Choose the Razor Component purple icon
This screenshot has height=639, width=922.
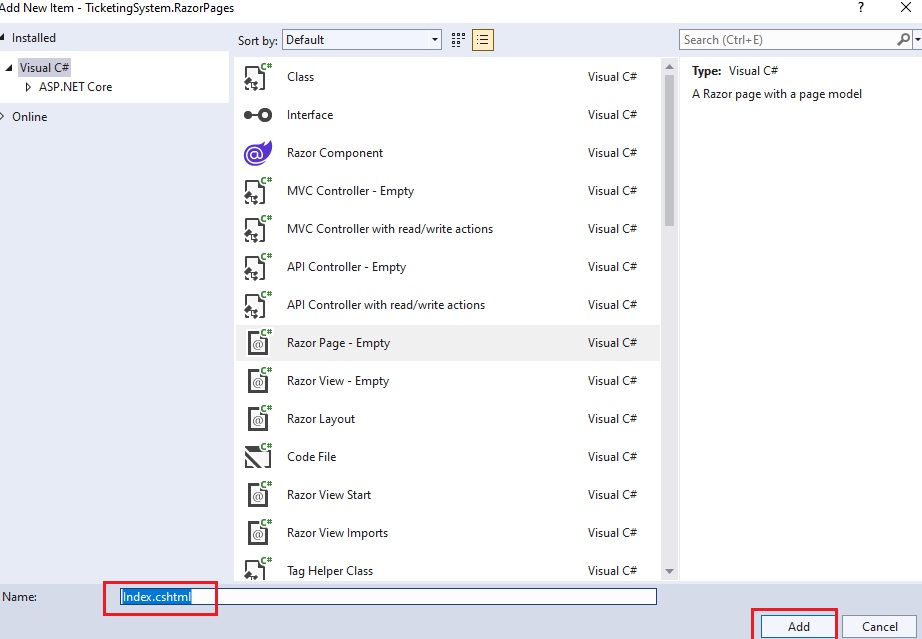tap(258, 153)
